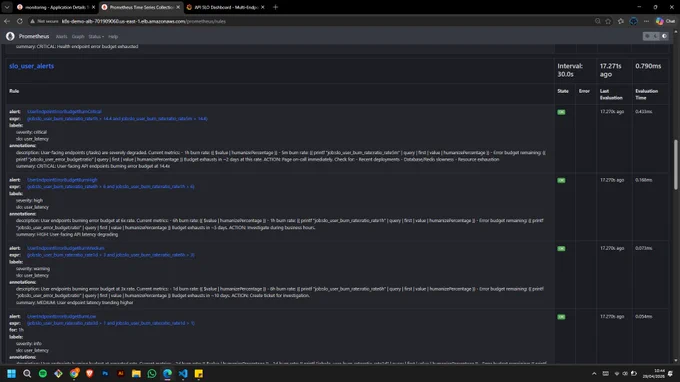This screenshot has height=382, width=680.
Task: Open Microsoft Edge from the taskbar
Action: point(167,374)
